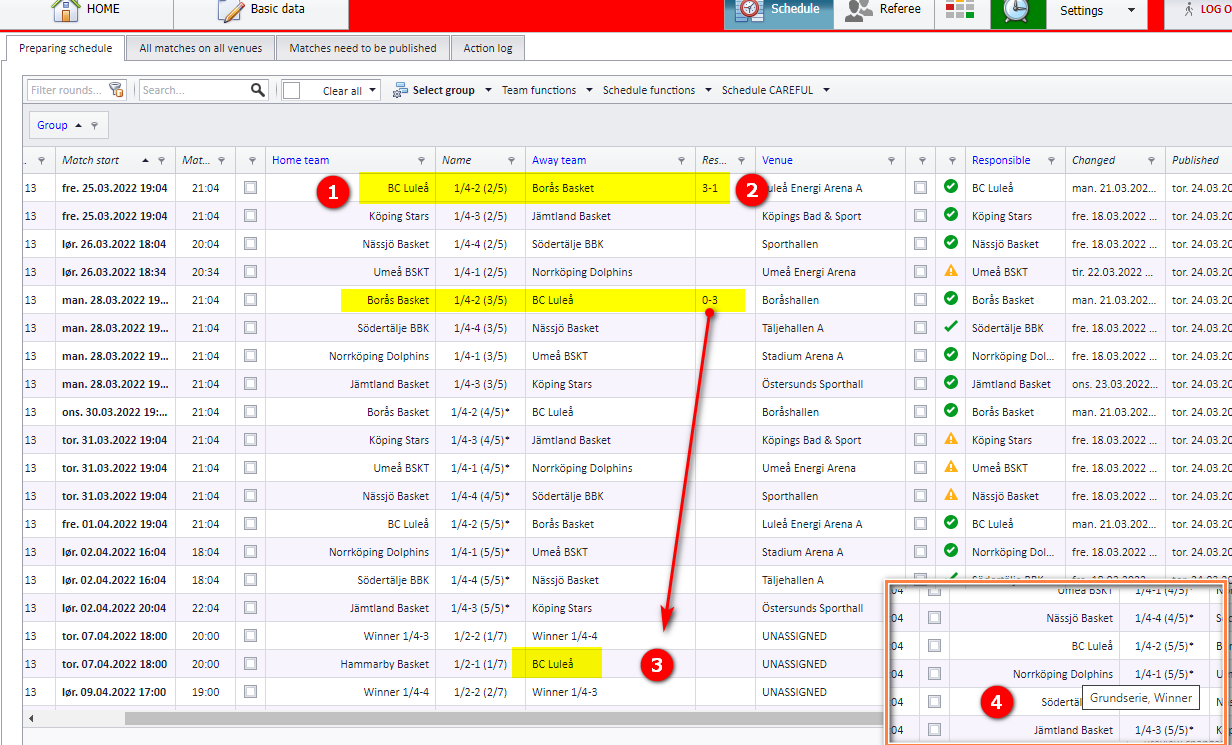Open the Venue column filter icon

tap(892, 160)
